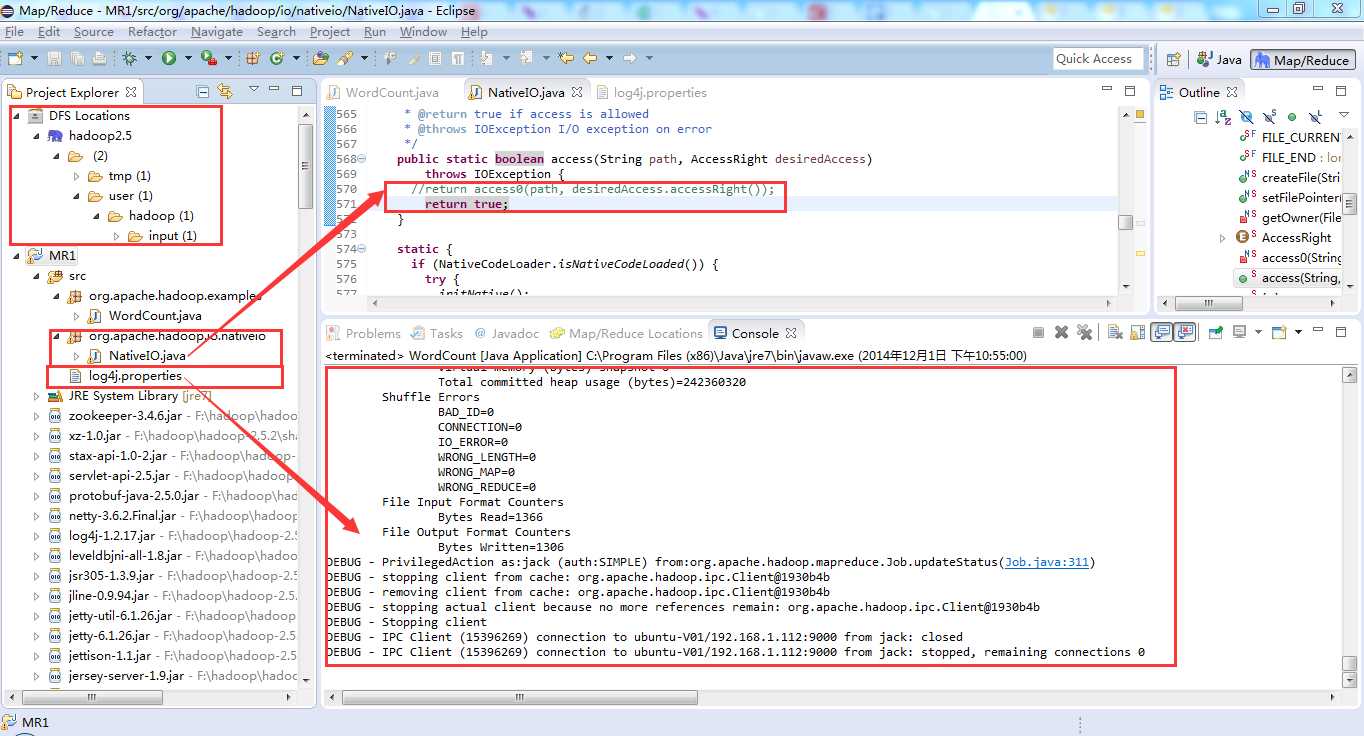The height and width of the screenshot is (736, 1364).
Task: Open the Source menu
Action: (94, 31)
